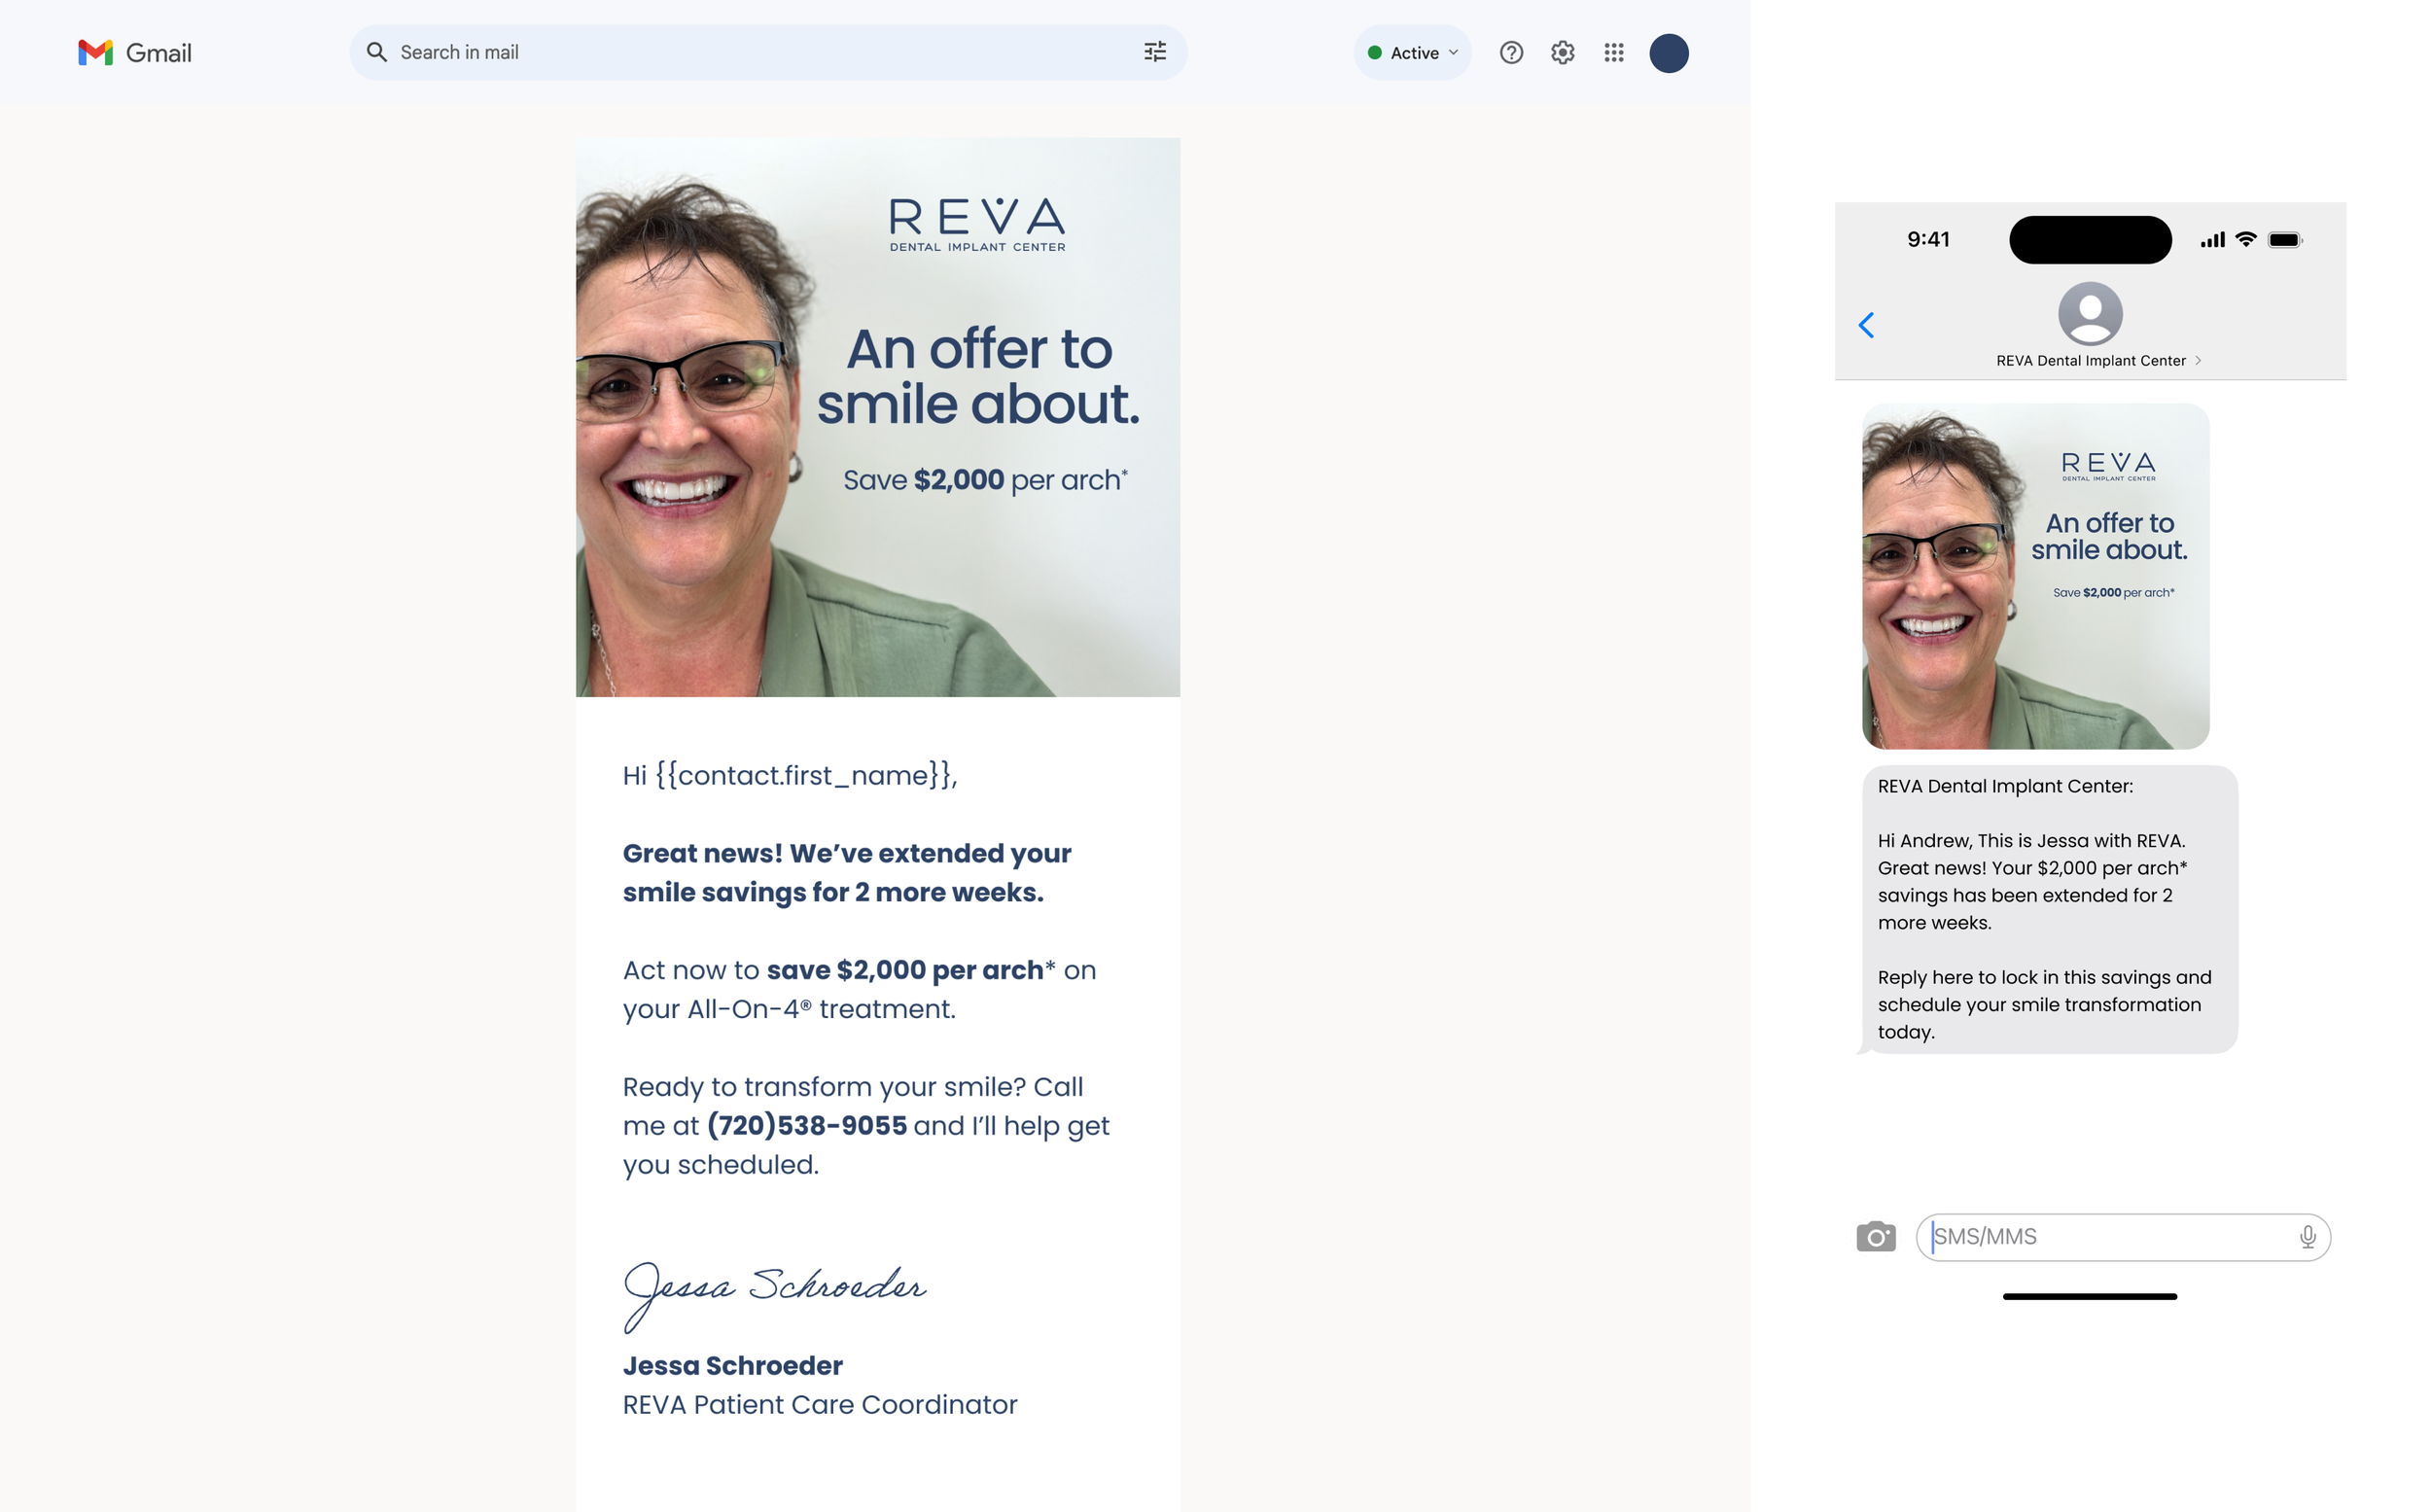Open the Help question mark icon

point(1511,52)
